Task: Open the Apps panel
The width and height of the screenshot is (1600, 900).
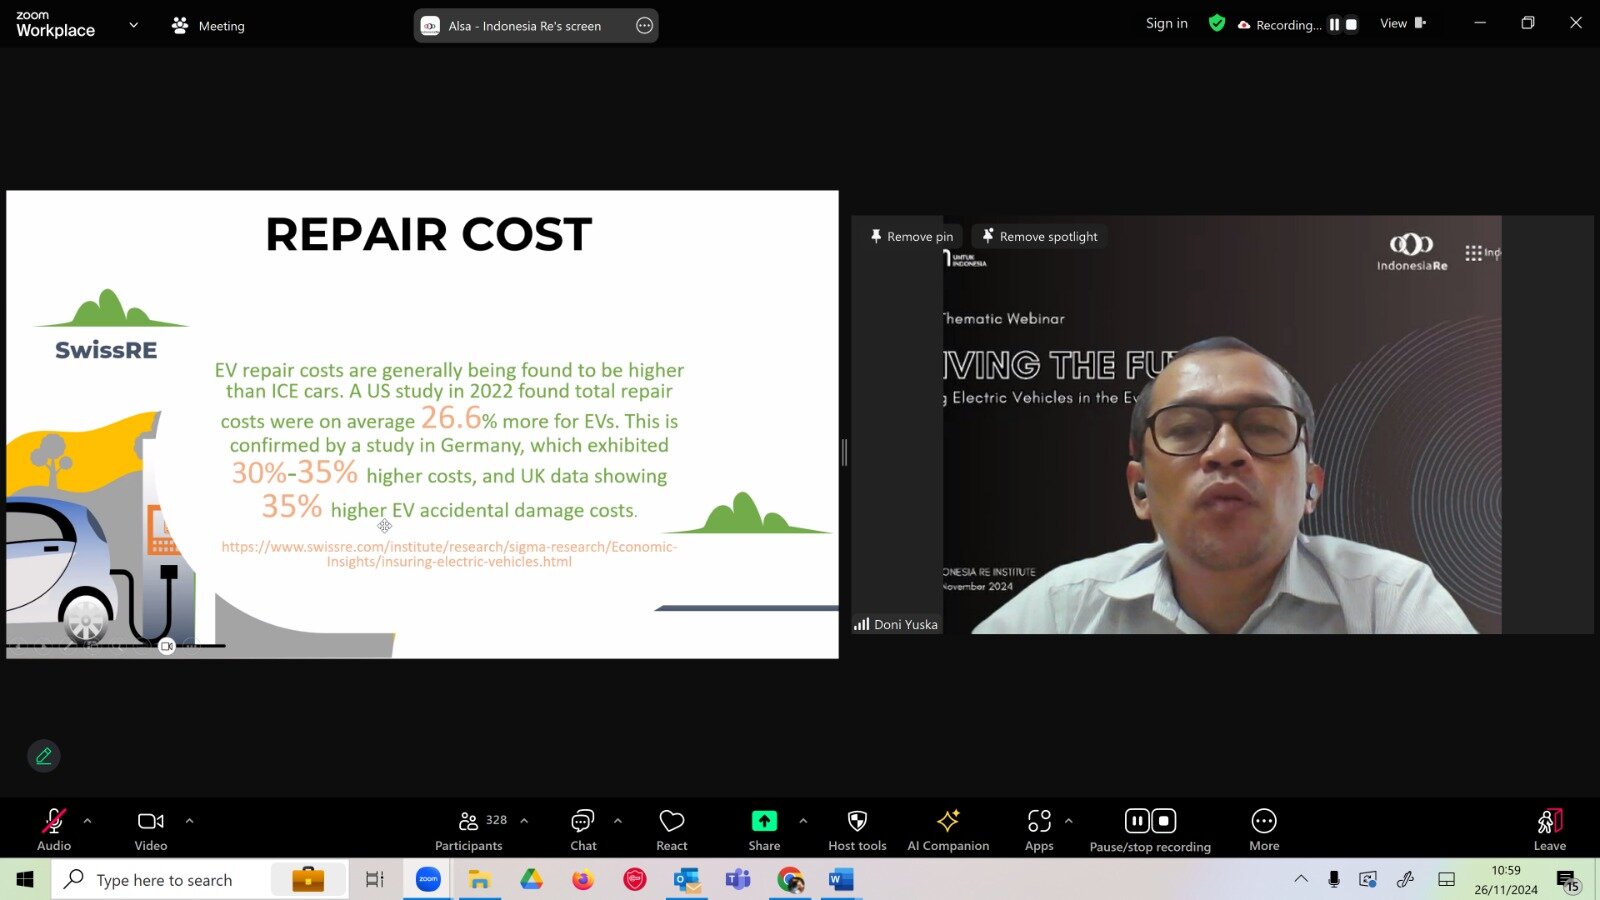Action: (1039, 829)
